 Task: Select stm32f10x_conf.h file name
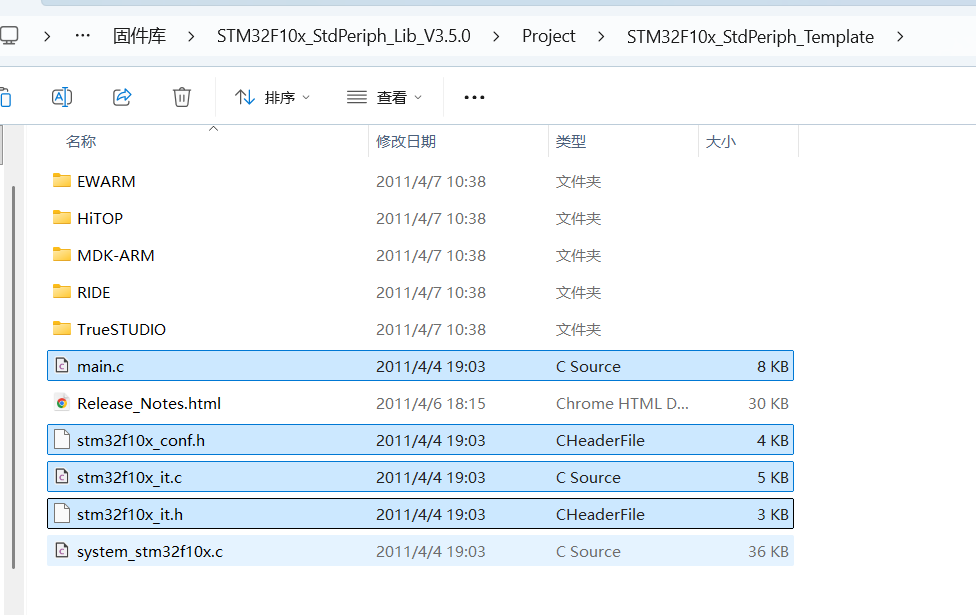pos(141,441)
